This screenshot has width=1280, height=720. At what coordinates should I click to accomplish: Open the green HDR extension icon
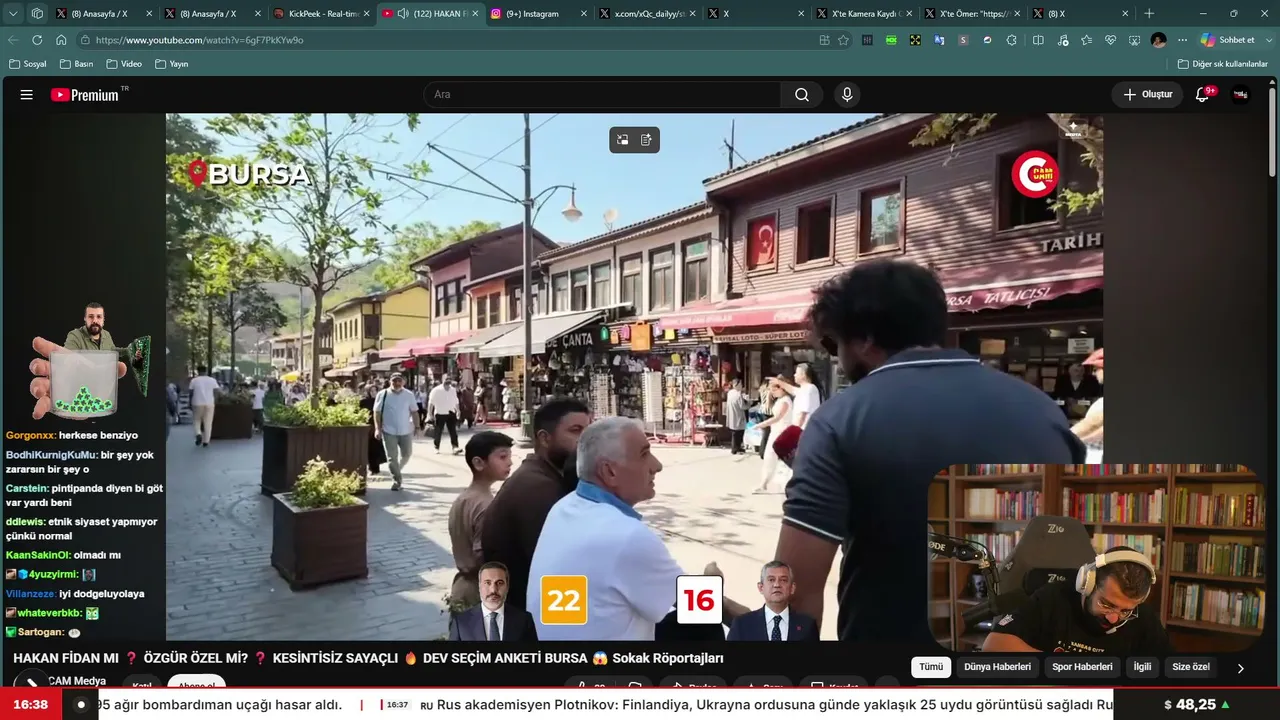point(891,40)
